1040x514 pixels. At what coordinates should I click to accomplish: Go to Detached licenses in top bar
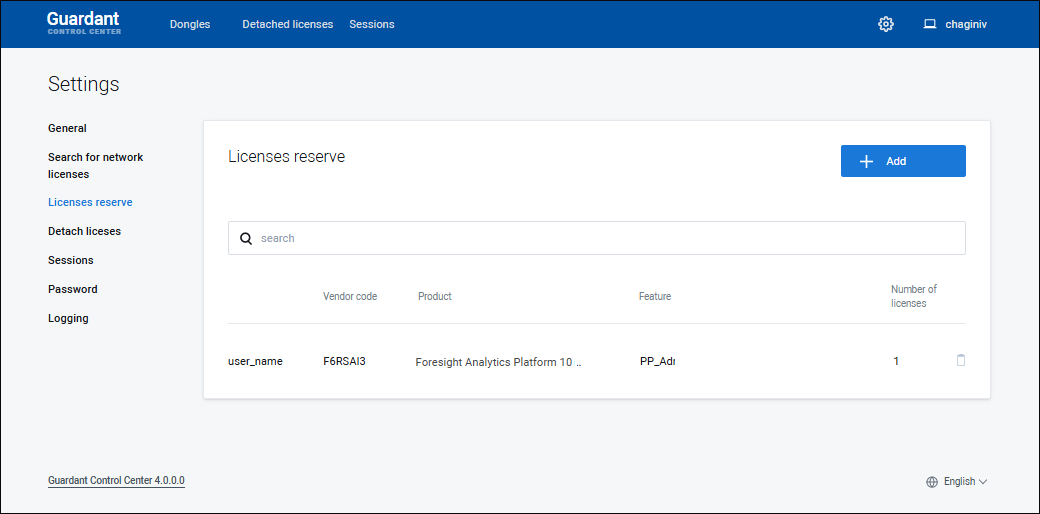click(287, 24)
